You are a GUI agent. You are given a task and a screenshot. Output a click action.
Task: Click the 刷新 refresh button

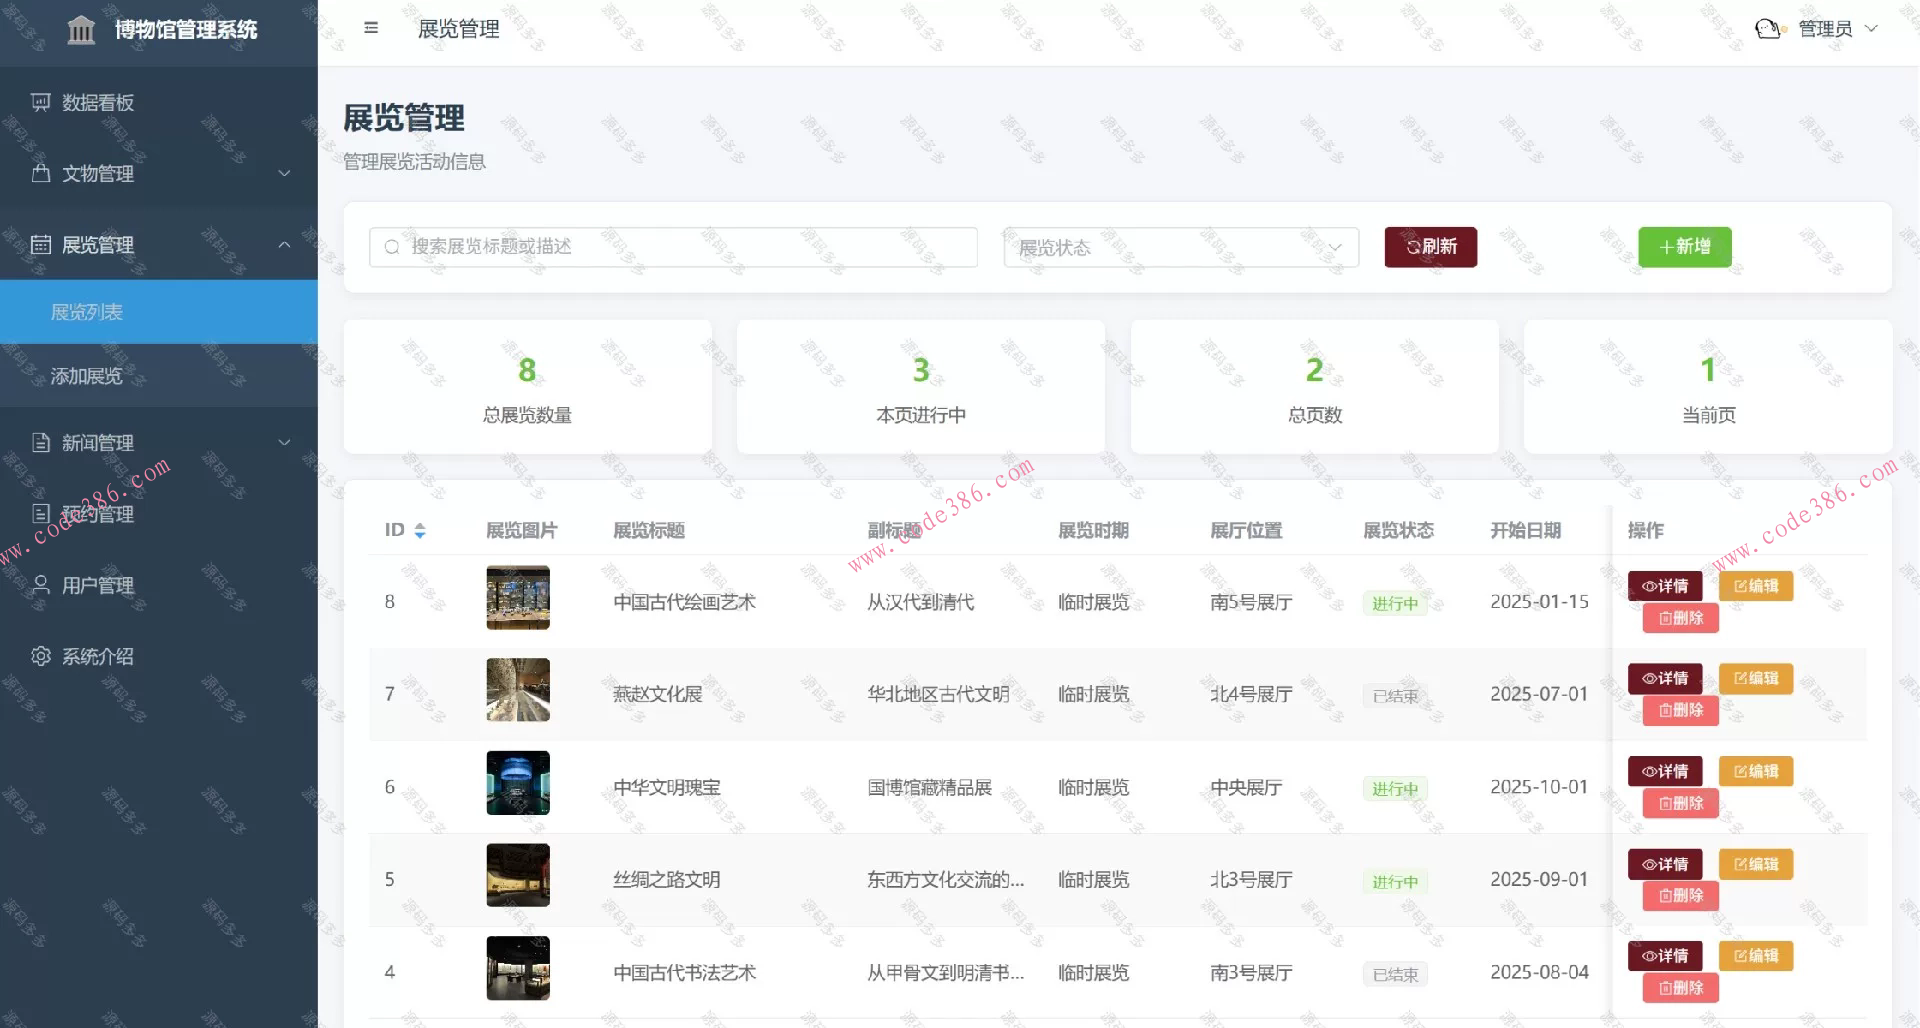1430,247
